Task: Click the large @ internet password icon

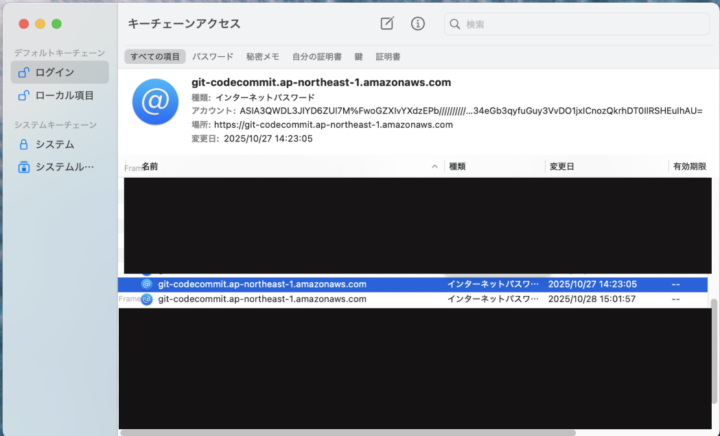Action: coord(155,102)
